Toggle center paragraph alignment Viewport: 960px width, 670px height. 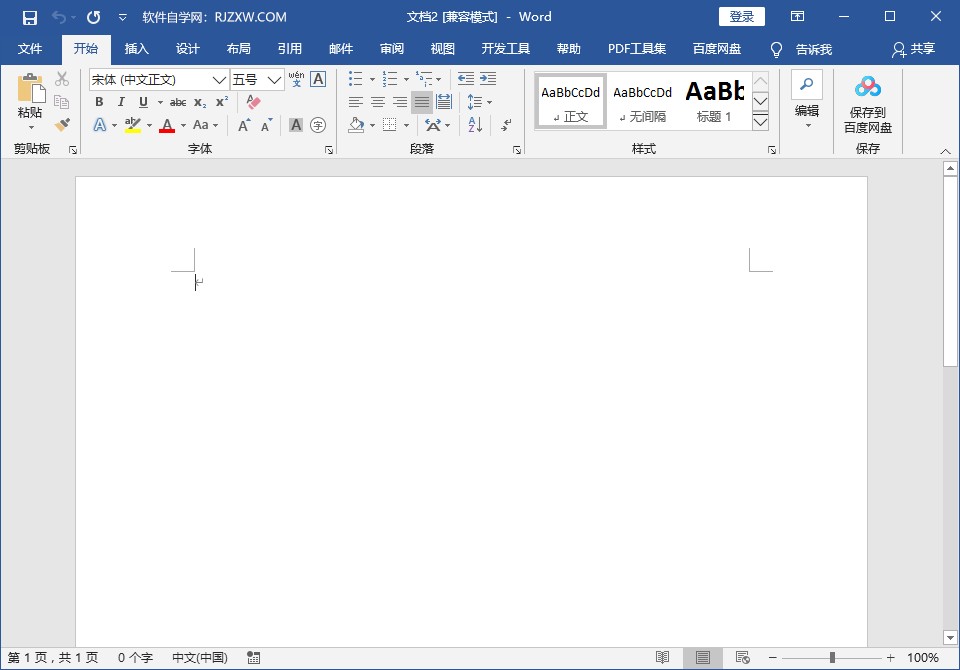click(x=377, y=101)
